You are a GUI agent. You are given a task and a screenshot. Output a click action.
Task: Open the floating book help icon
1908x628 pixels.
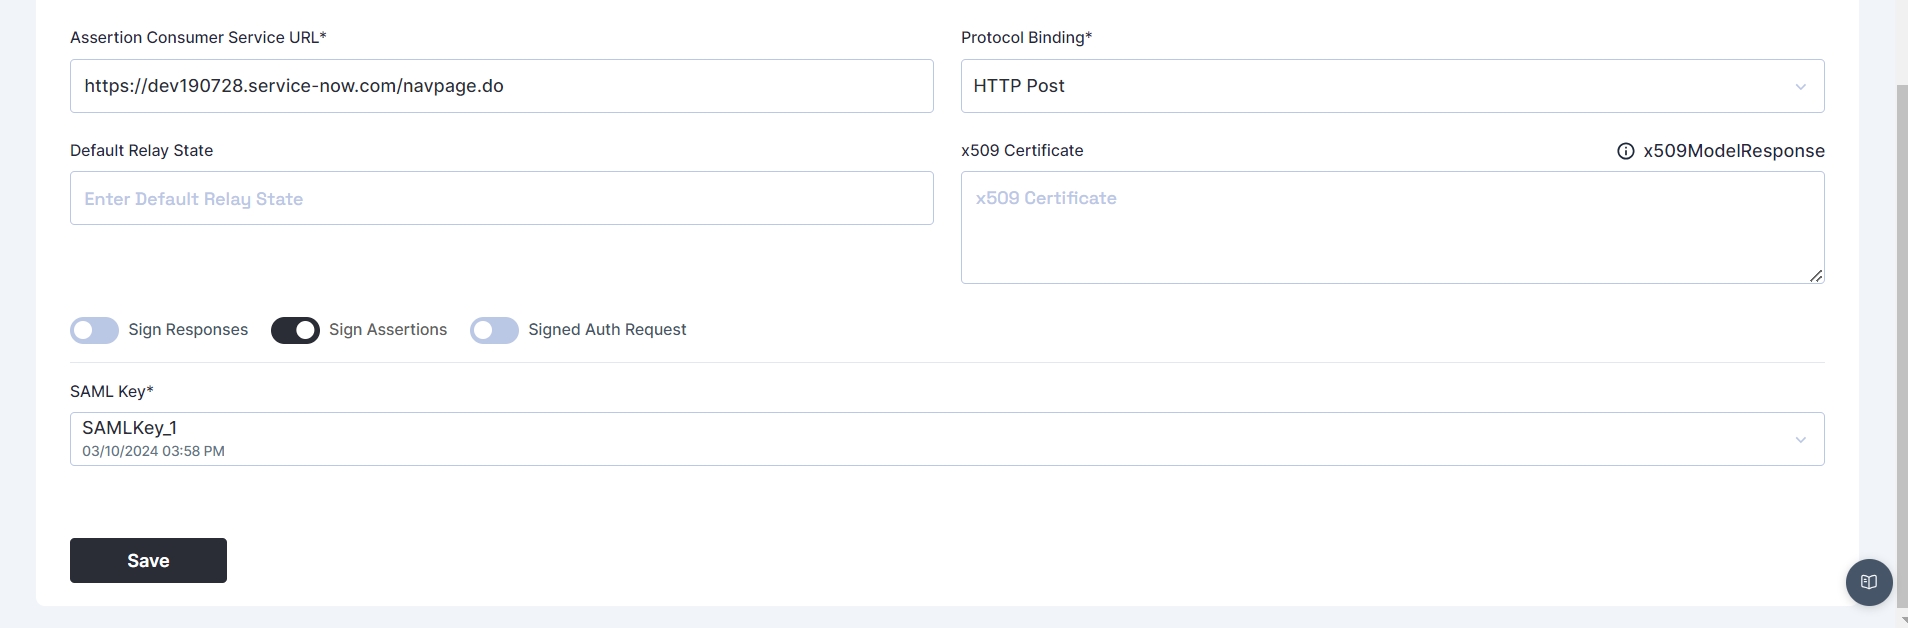1868,582
